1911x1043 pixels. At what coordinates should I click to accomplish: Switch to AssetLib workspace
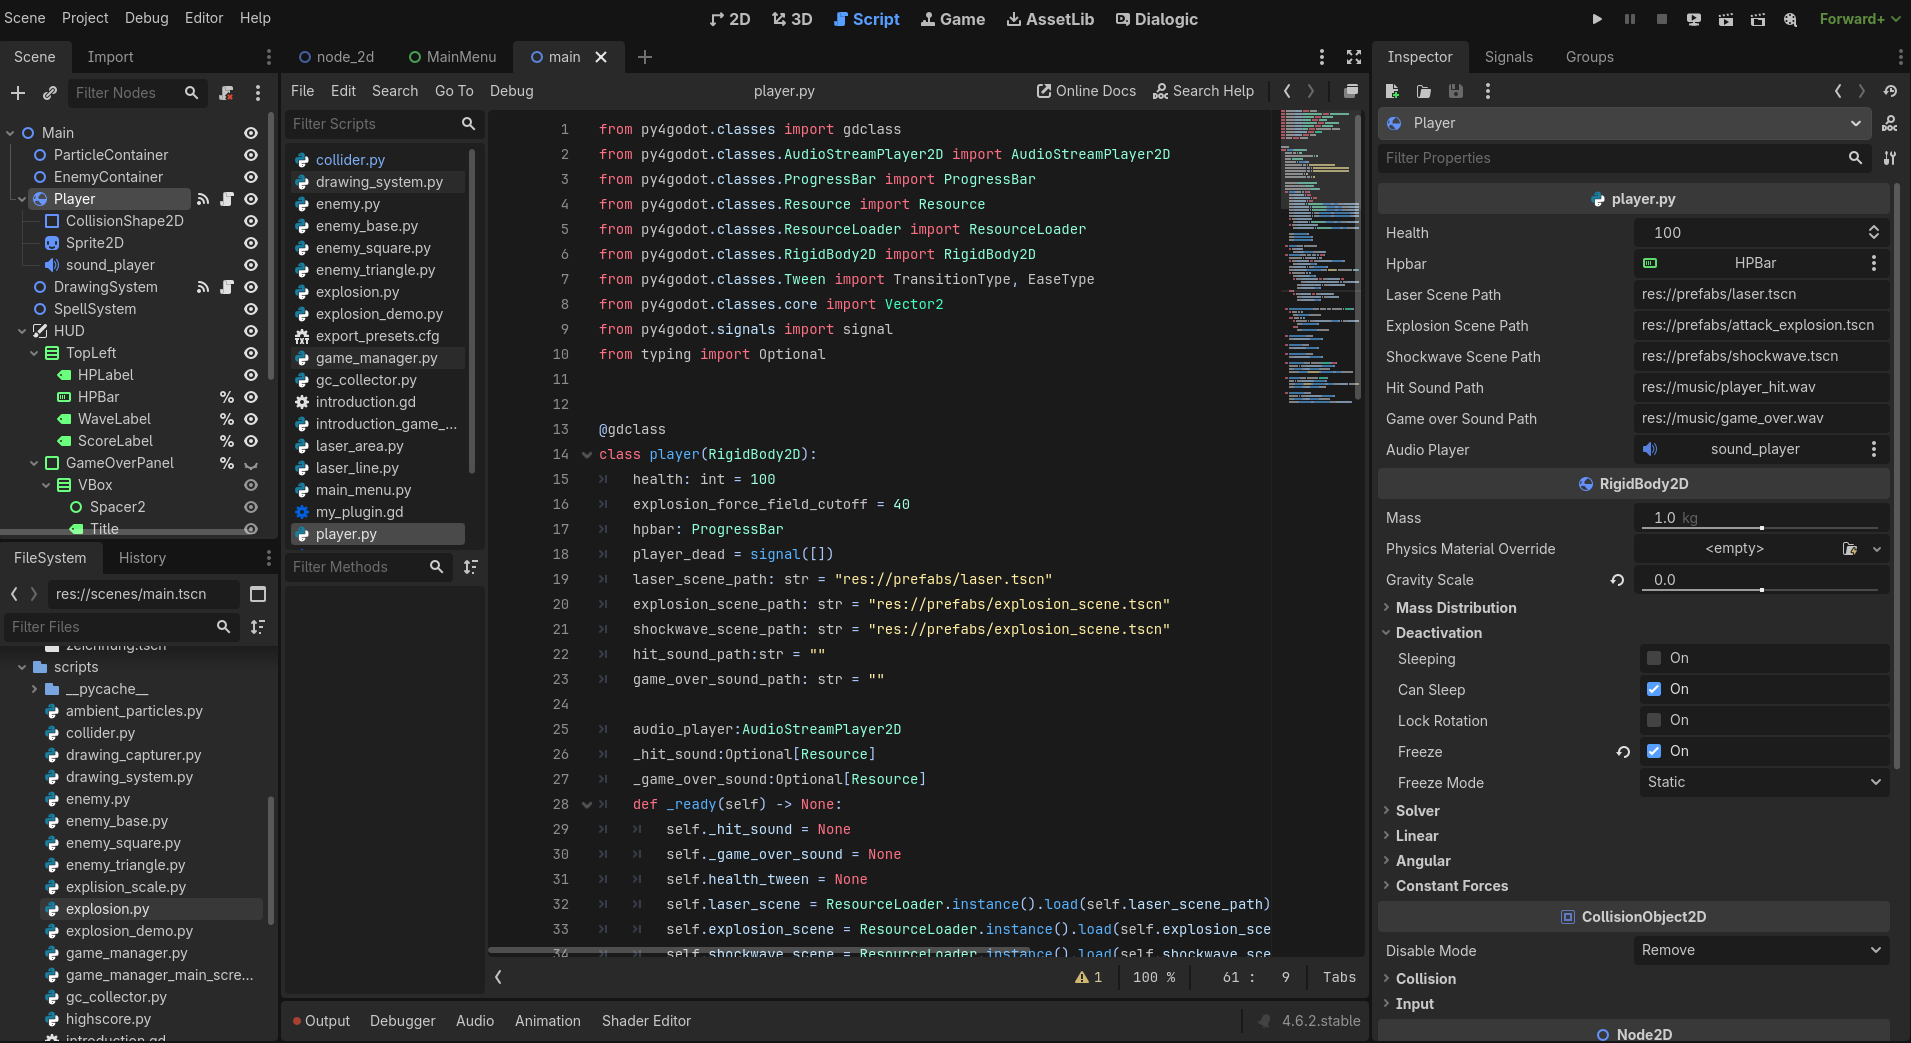tap(1050, 19)
